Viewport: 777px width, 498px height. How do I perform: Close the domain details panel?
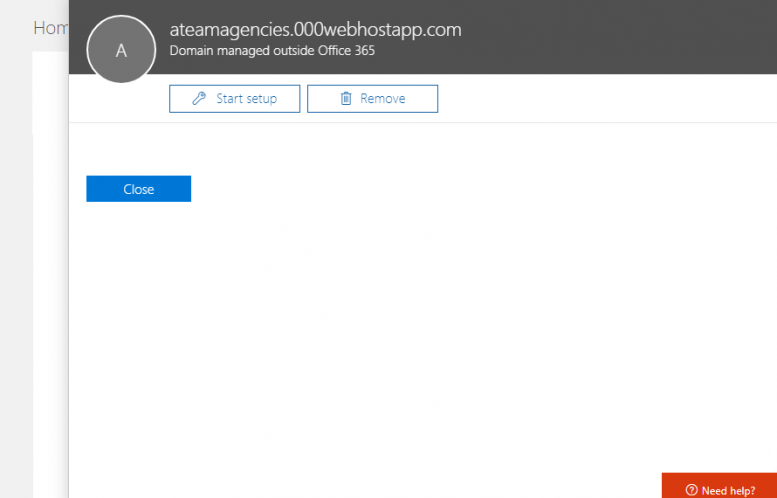tap(139, 189)
